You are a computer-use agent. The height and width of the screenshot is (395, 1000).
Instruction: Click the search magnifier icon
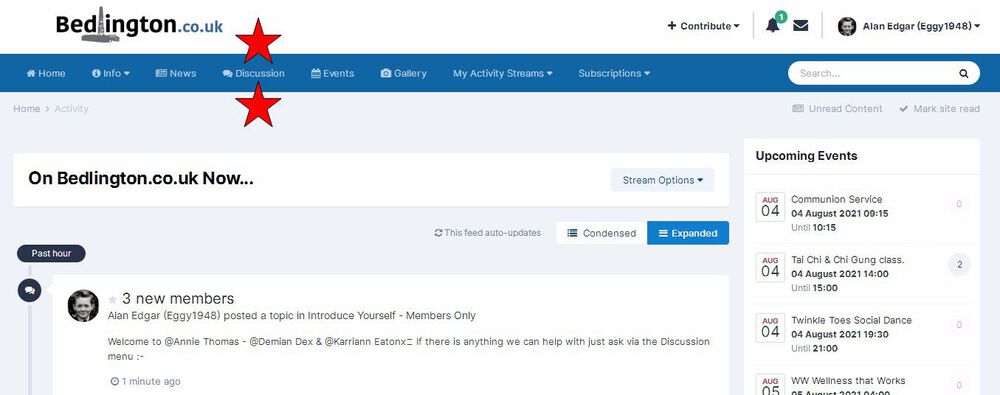964,73
